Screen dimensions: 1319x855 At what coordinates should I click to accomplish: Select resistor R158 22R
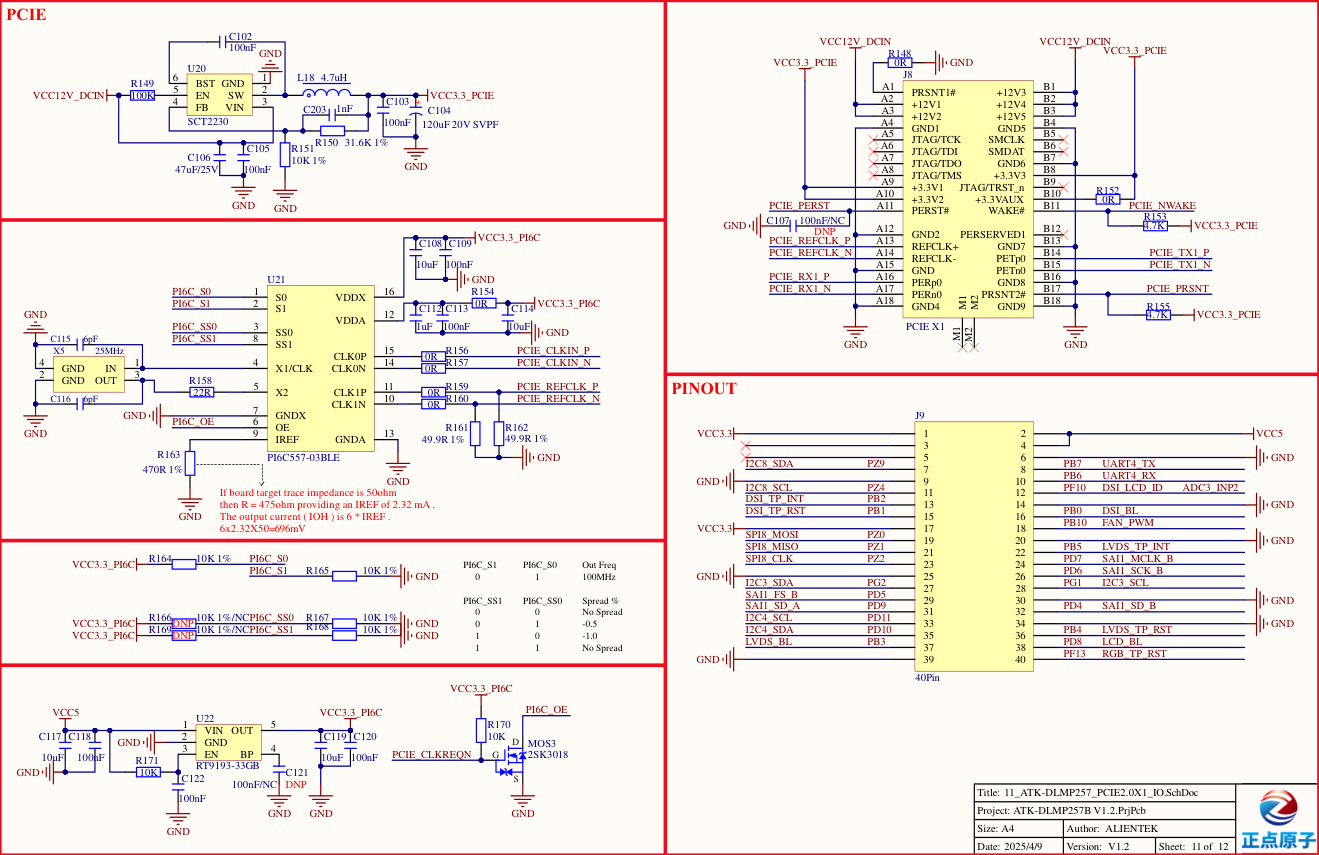[x=201, y=392]
